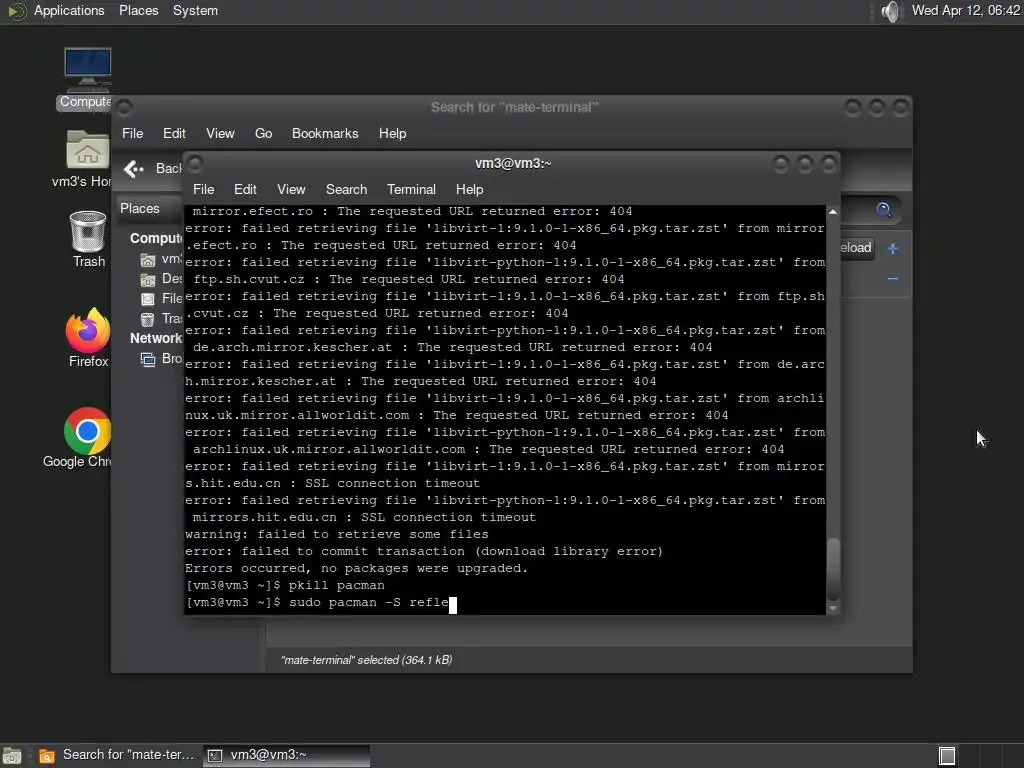Click the terminal command prompt line

321,603
